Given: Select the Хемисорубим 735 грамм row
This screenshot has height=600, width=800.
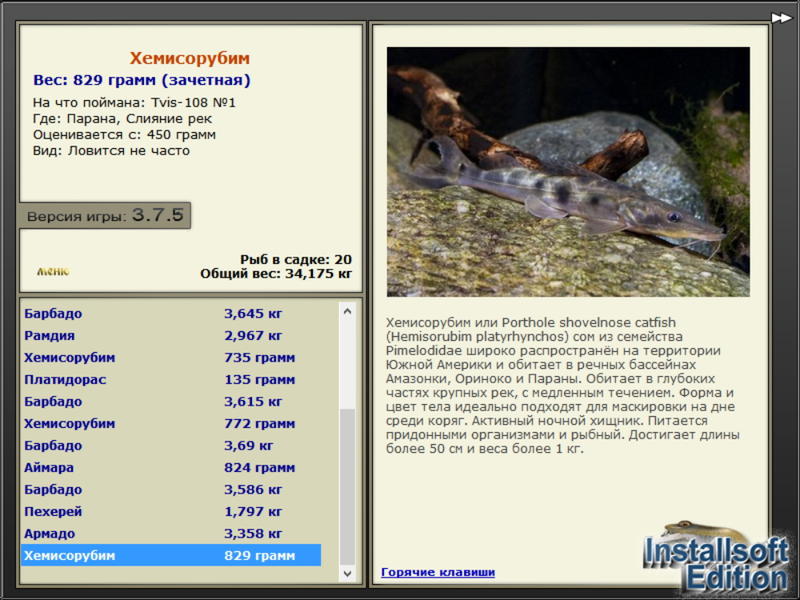Looking at the screenshot, I should click(x=171, y=357).
